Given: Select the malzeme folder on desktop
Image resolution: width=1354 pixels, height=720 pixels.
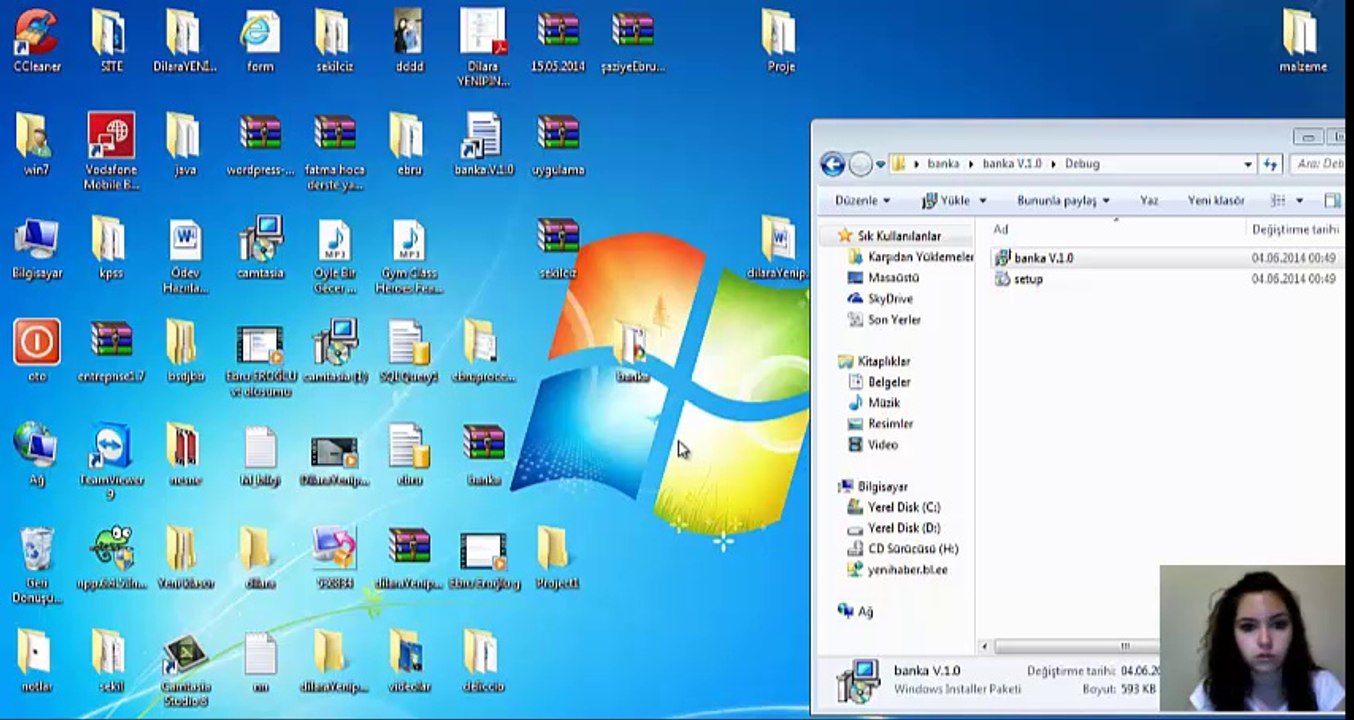Looking at the screenshot, I should pyautogui.click(x=1302, y=40).
